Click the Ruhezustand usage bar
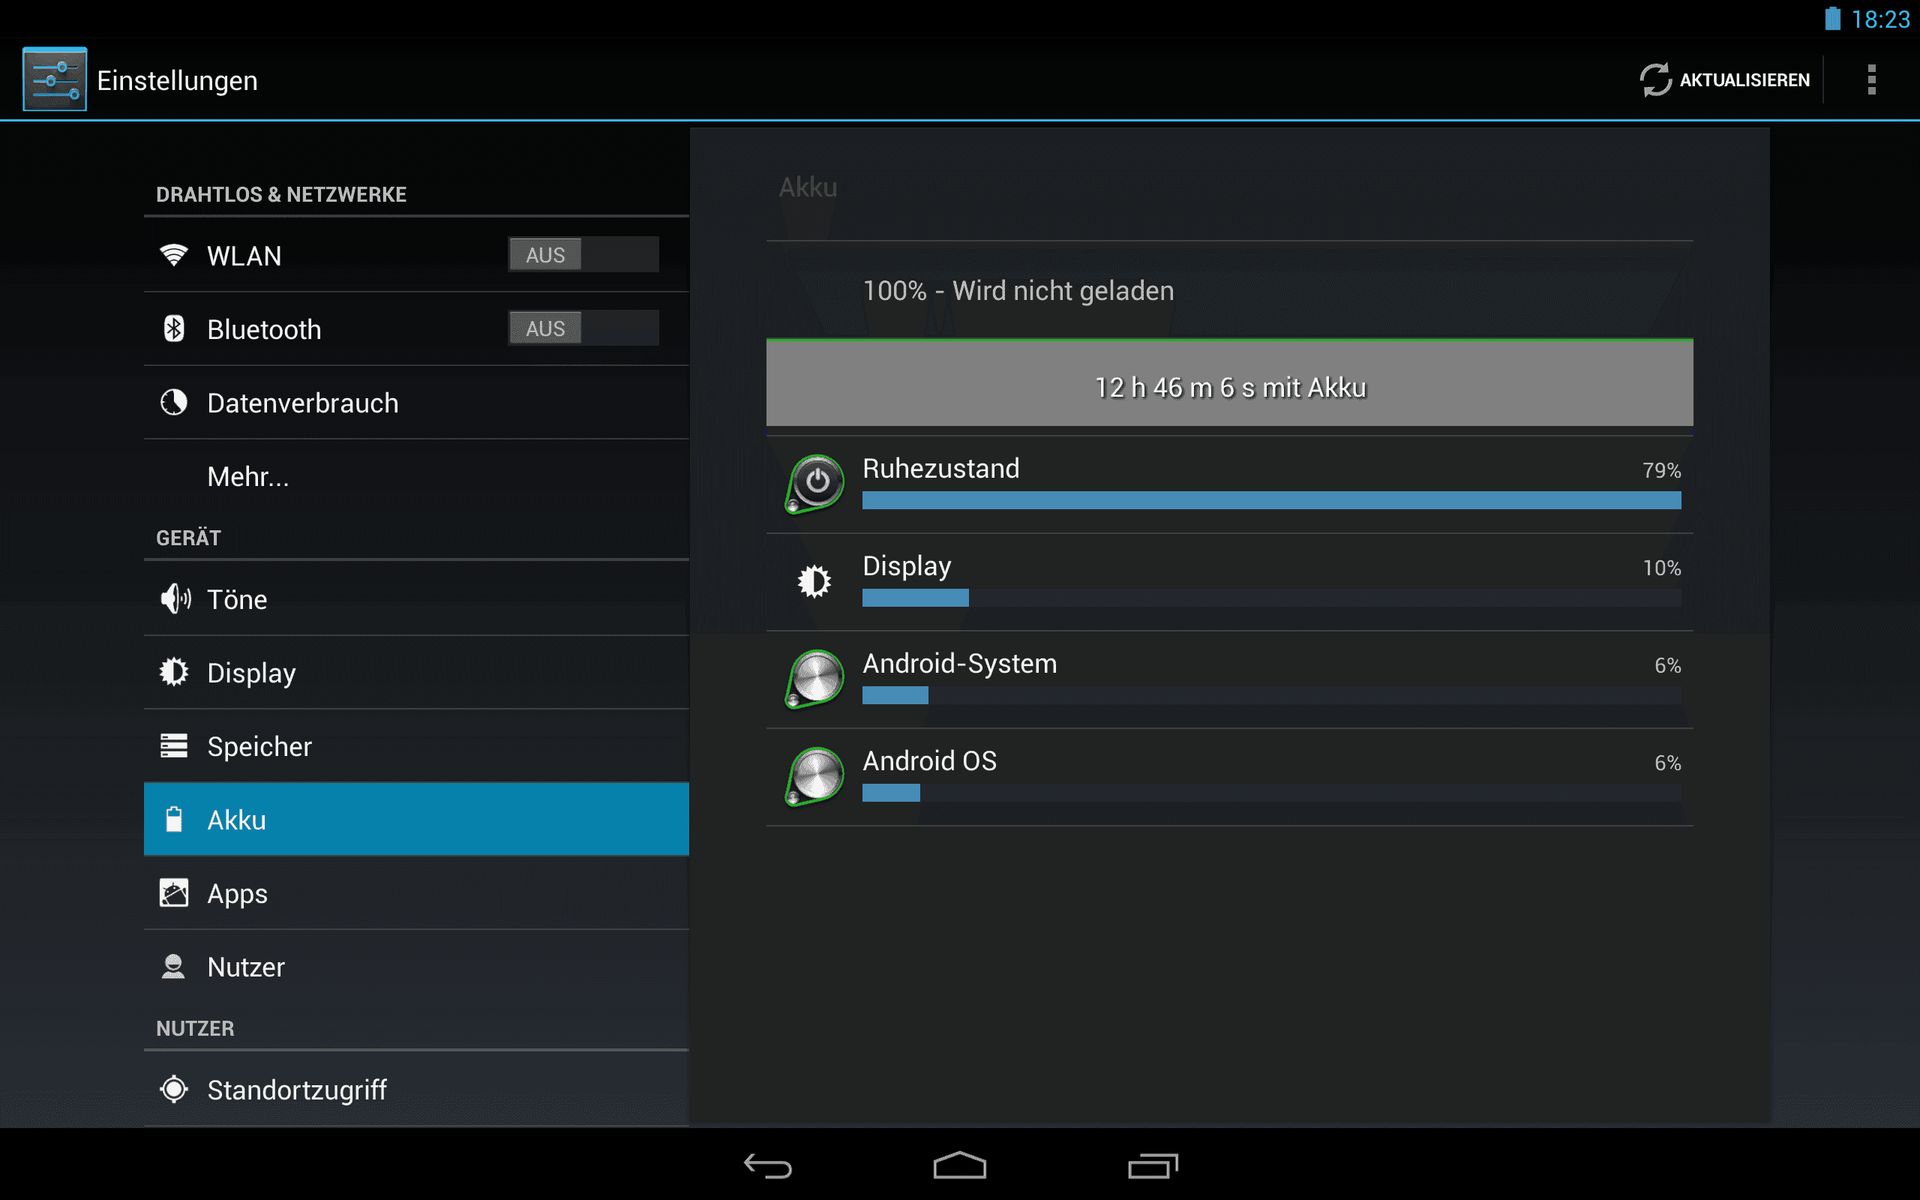The width and height of the screenshot is (1920, 1200). 1271,500
